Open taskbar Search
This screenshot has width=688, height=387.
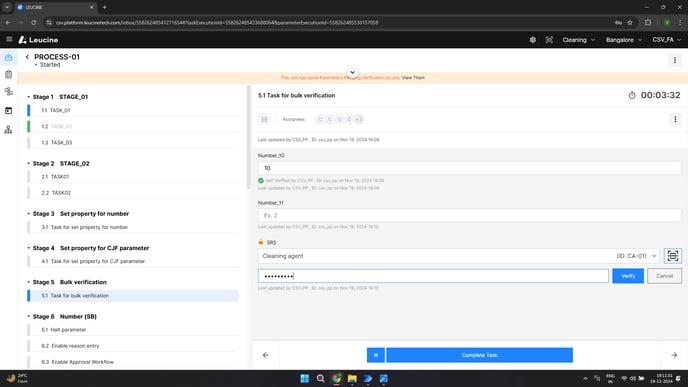tap(321, 378)
